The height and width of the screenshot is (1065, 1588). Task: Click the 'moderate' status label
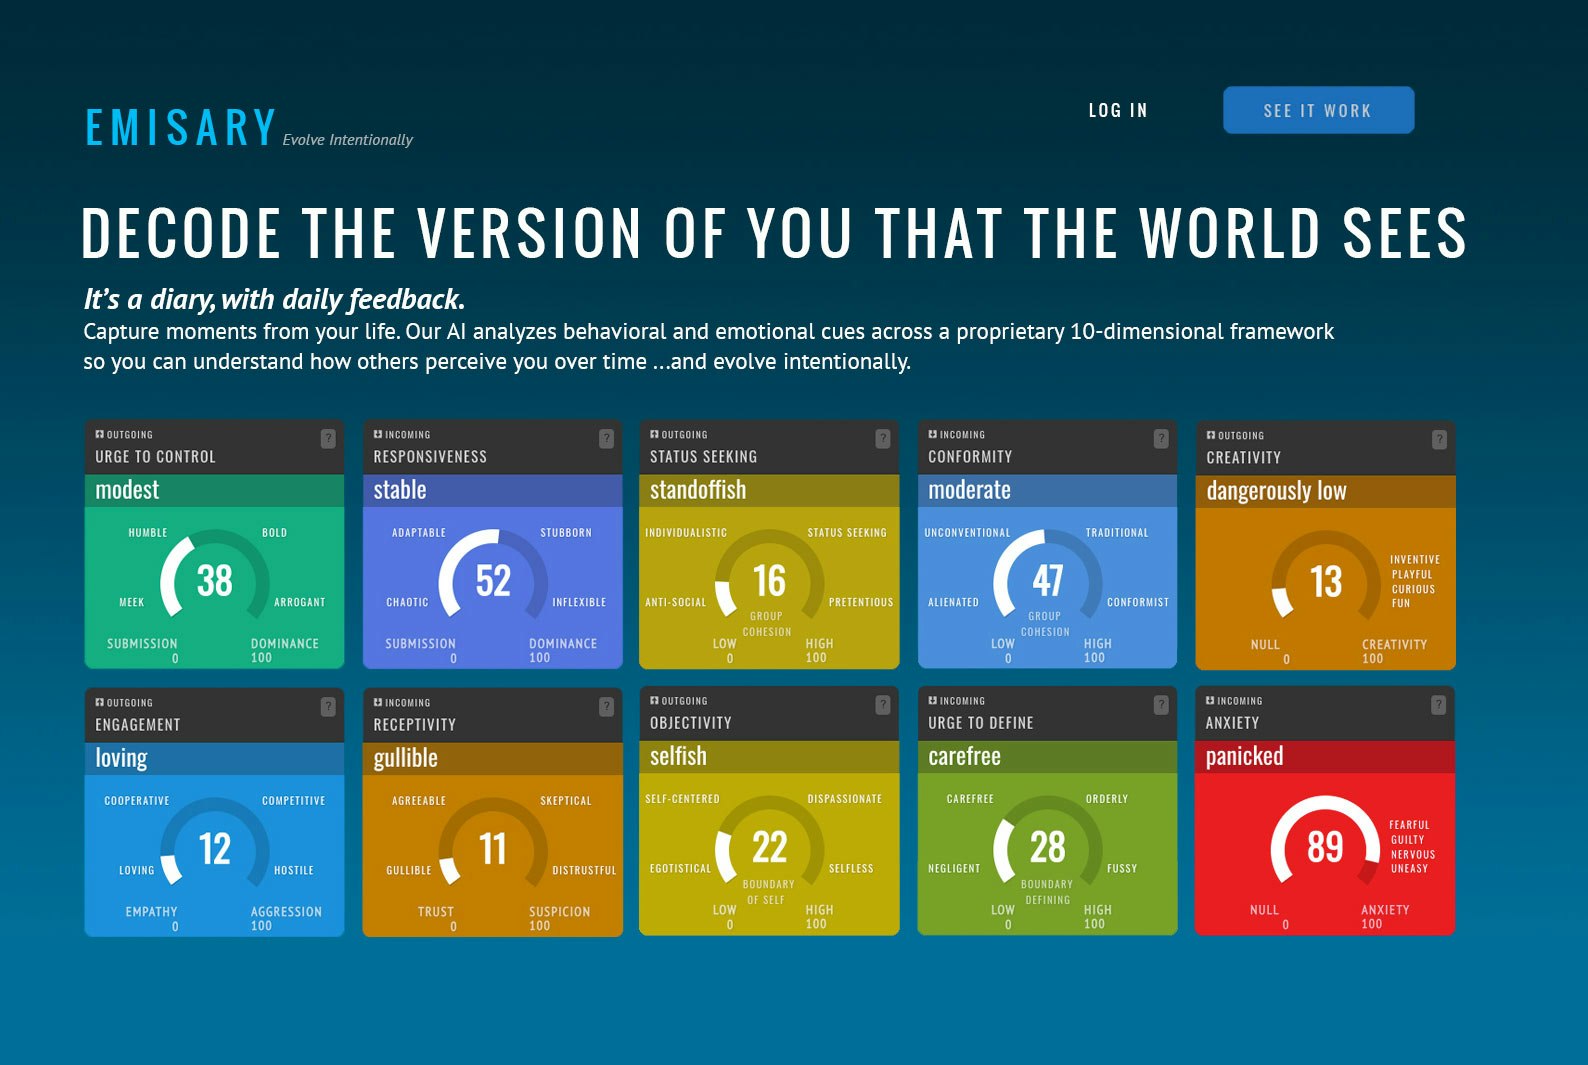coord(969,490)
